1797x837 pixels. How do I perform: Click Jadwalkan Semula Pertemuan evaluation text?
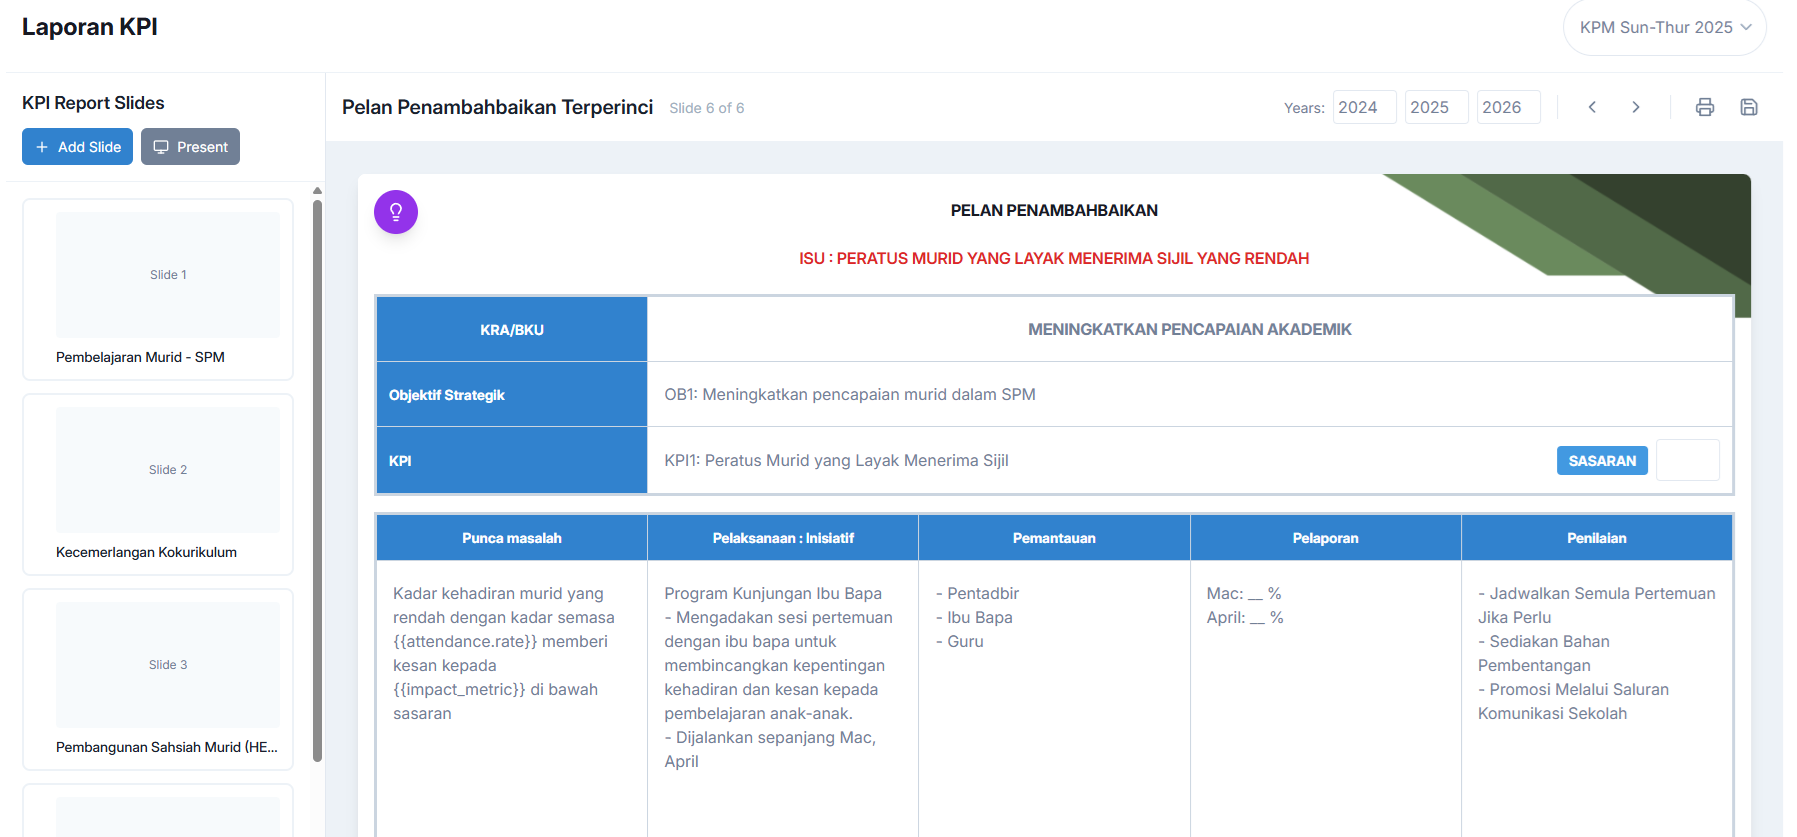point(1597,605)
